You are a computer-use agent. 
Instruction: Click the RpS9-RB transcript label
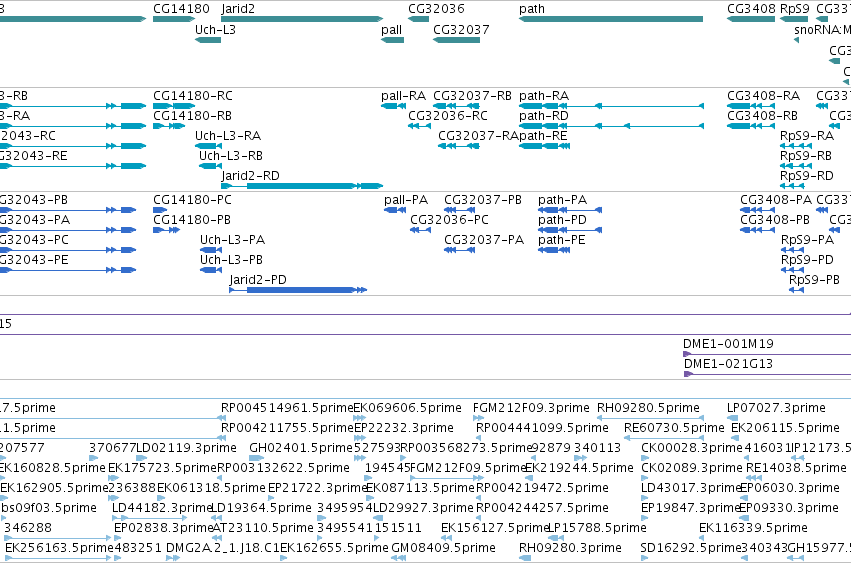[x=806, y=155]
